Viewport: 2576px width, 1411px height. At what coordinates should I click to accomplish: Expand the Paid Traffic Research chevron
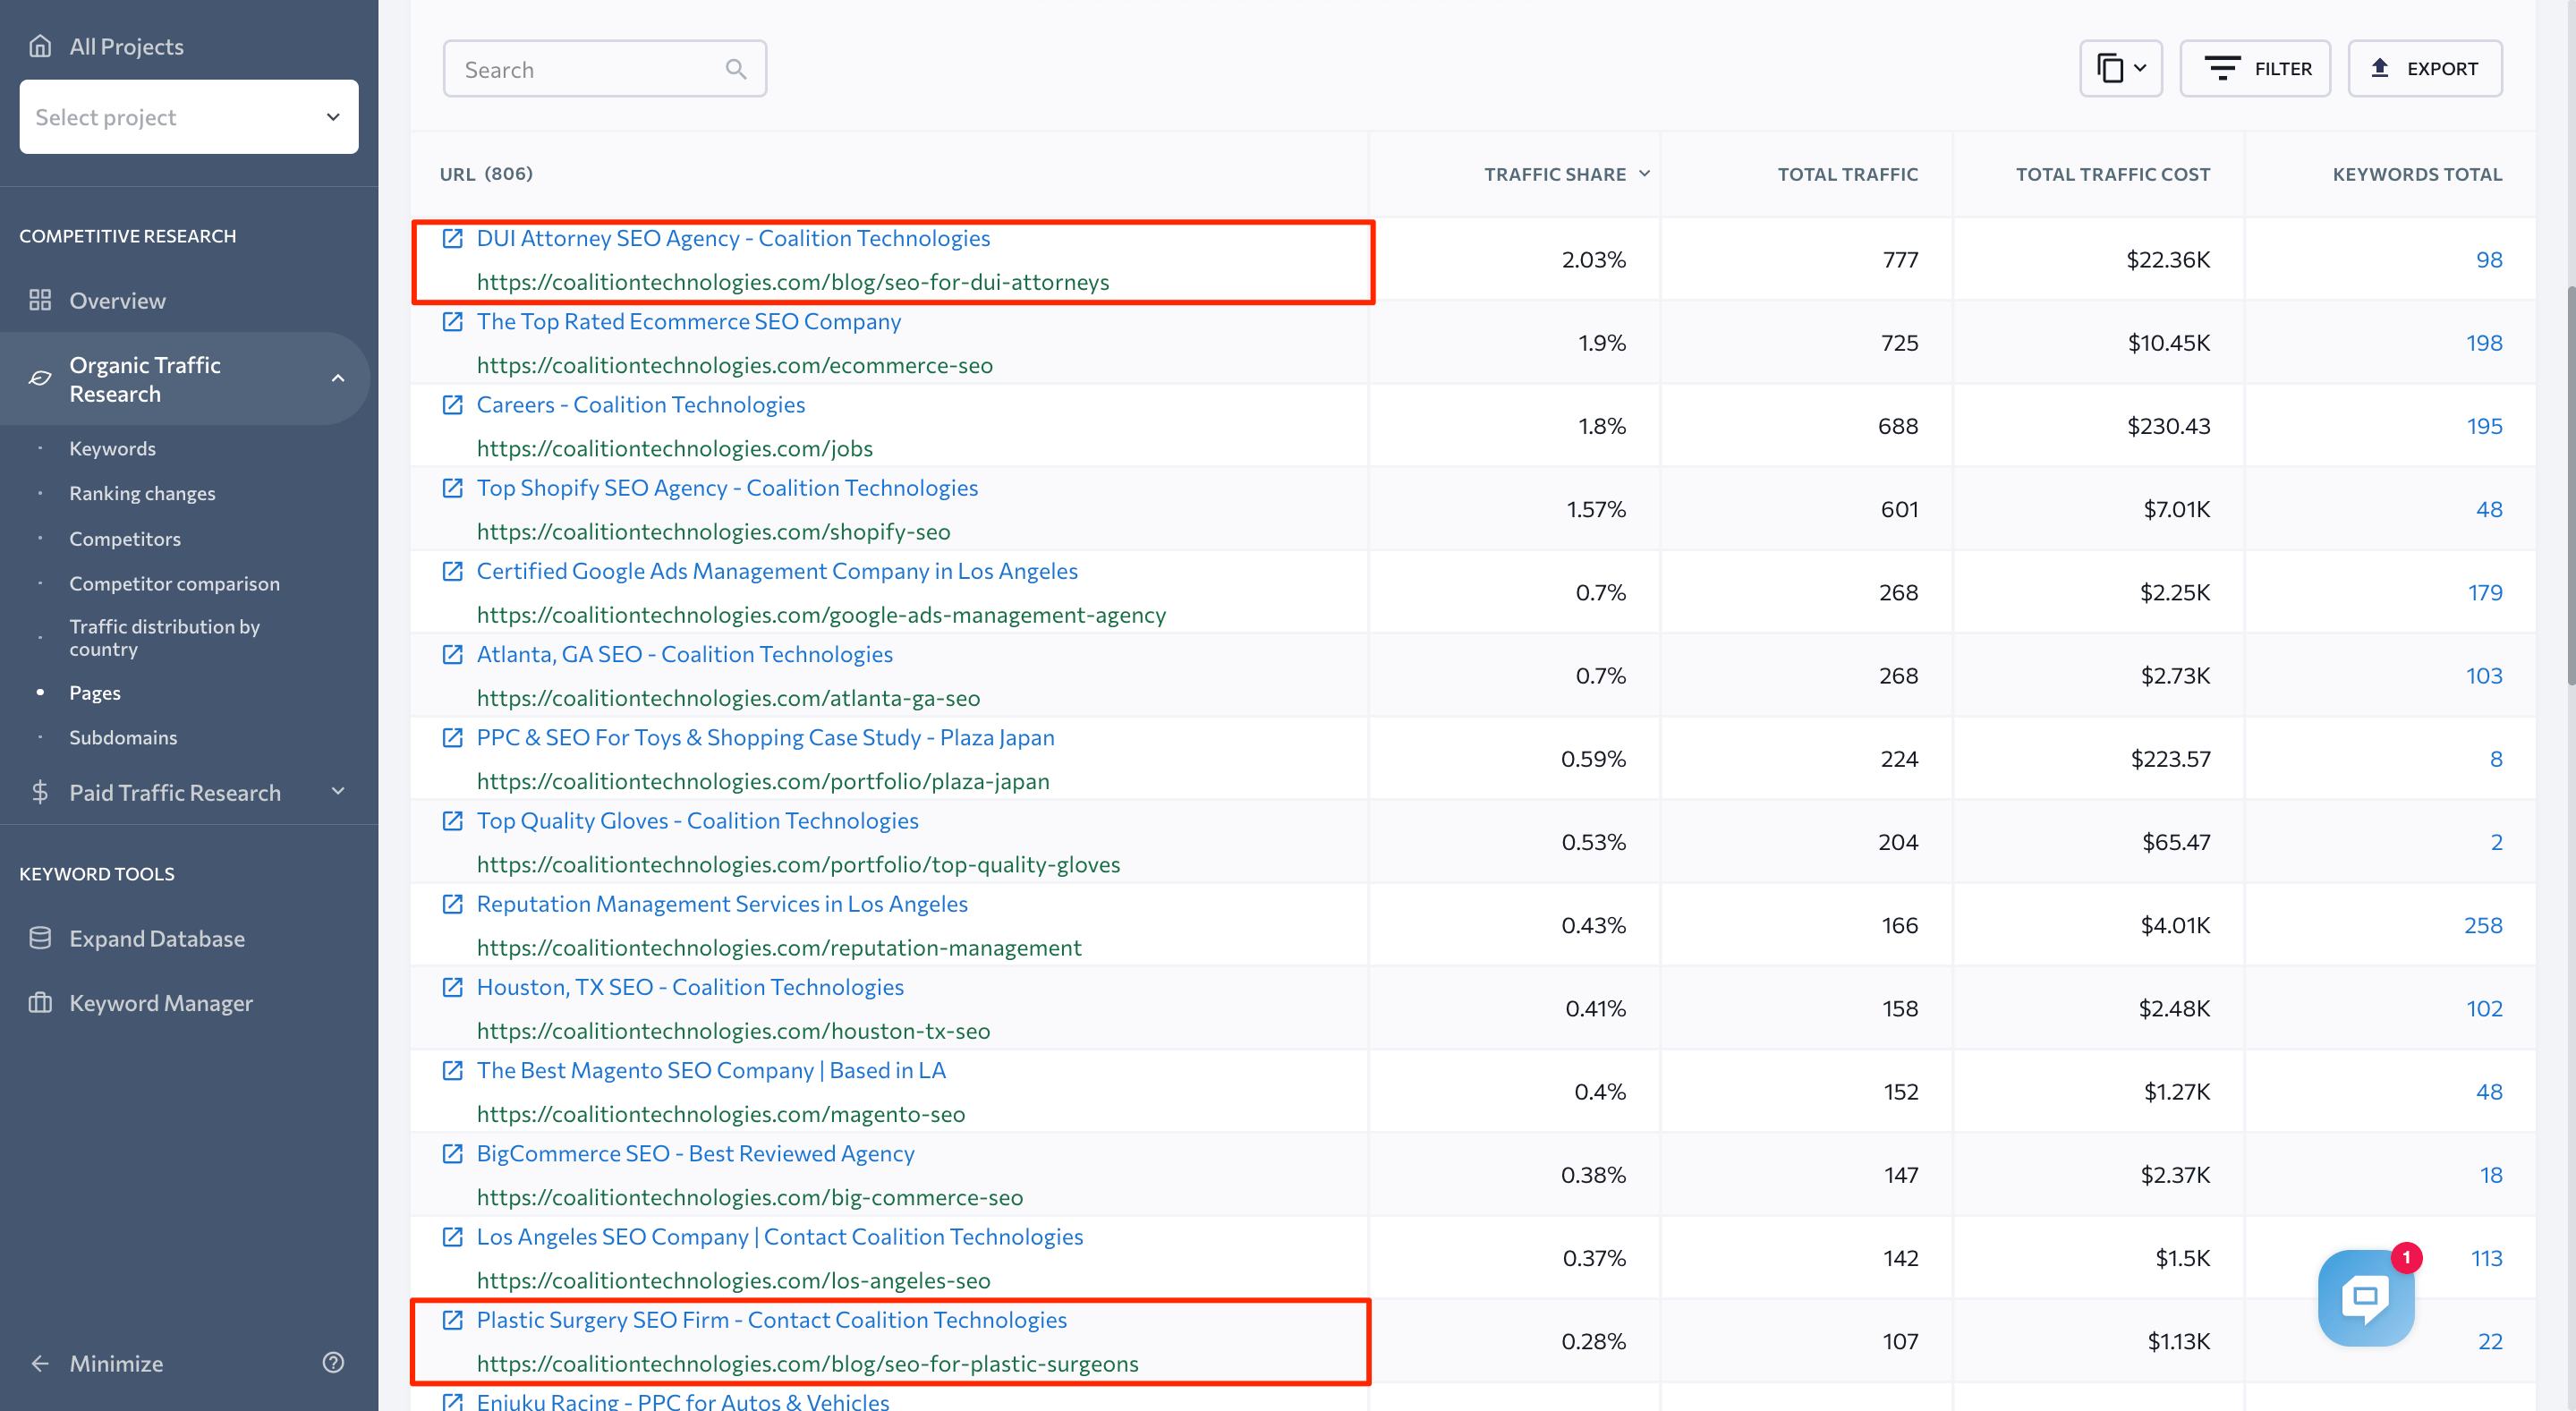338,792
